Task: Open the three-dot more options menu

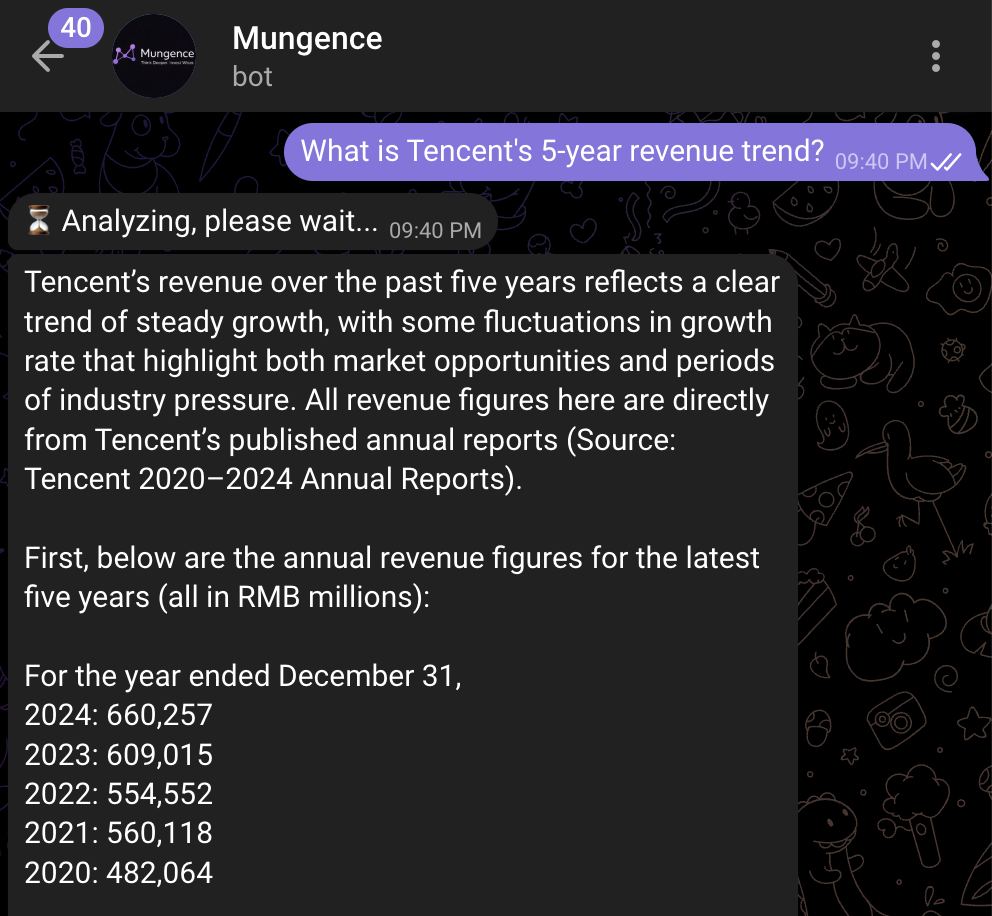Action: pyautogui.click(x=936, y=56)
